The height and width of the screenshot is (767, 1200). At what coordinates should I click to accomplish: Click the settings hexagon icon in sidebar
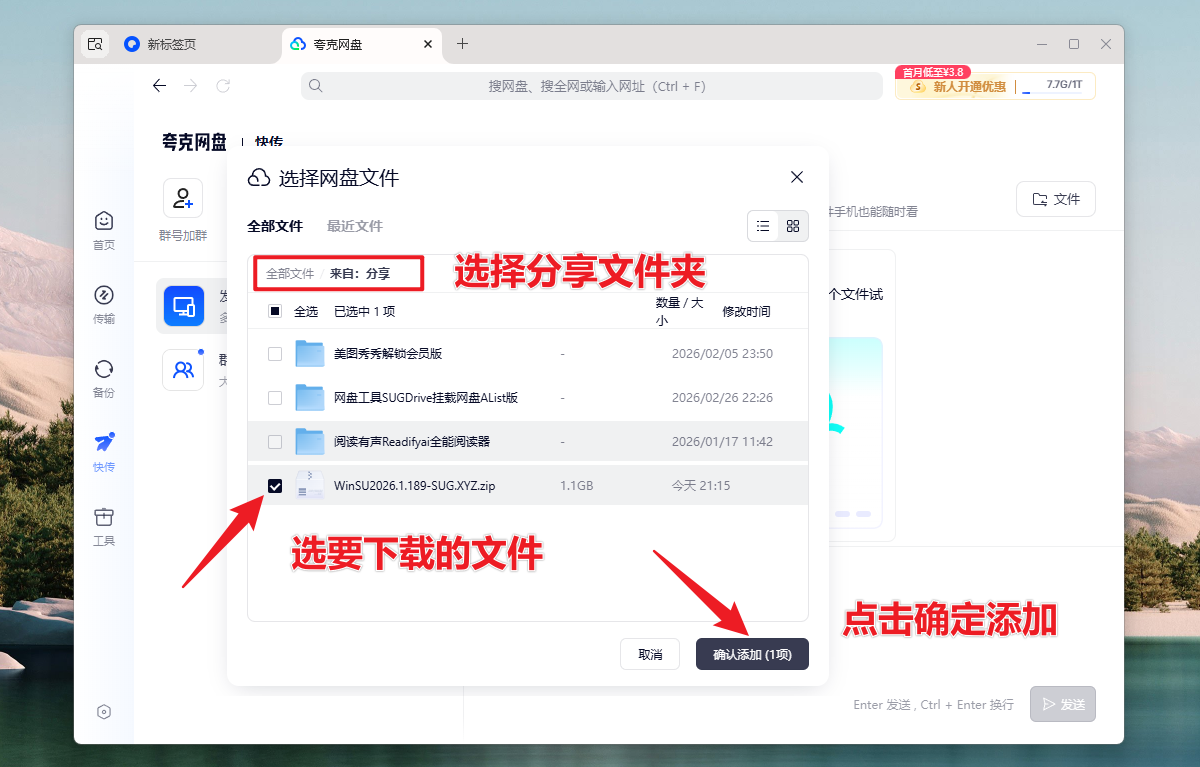click(x=104, y=712)
